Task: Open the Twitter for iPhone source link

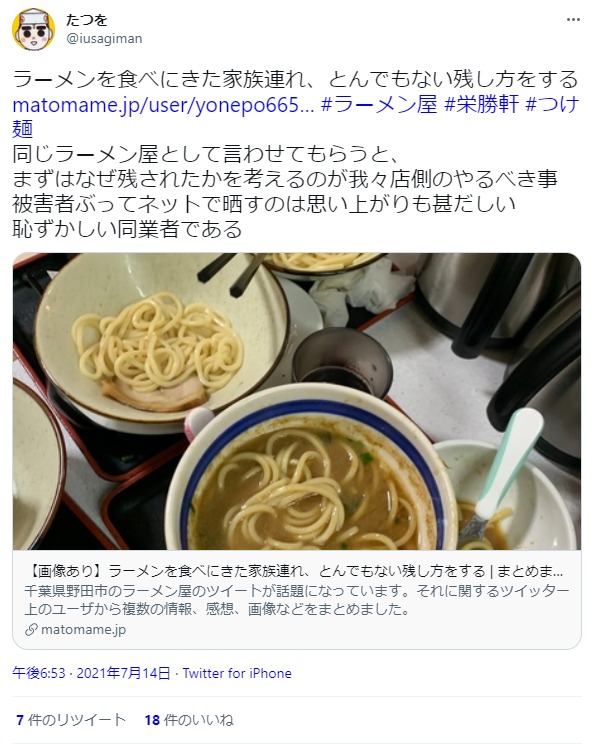Action: [x=237, y=673]
